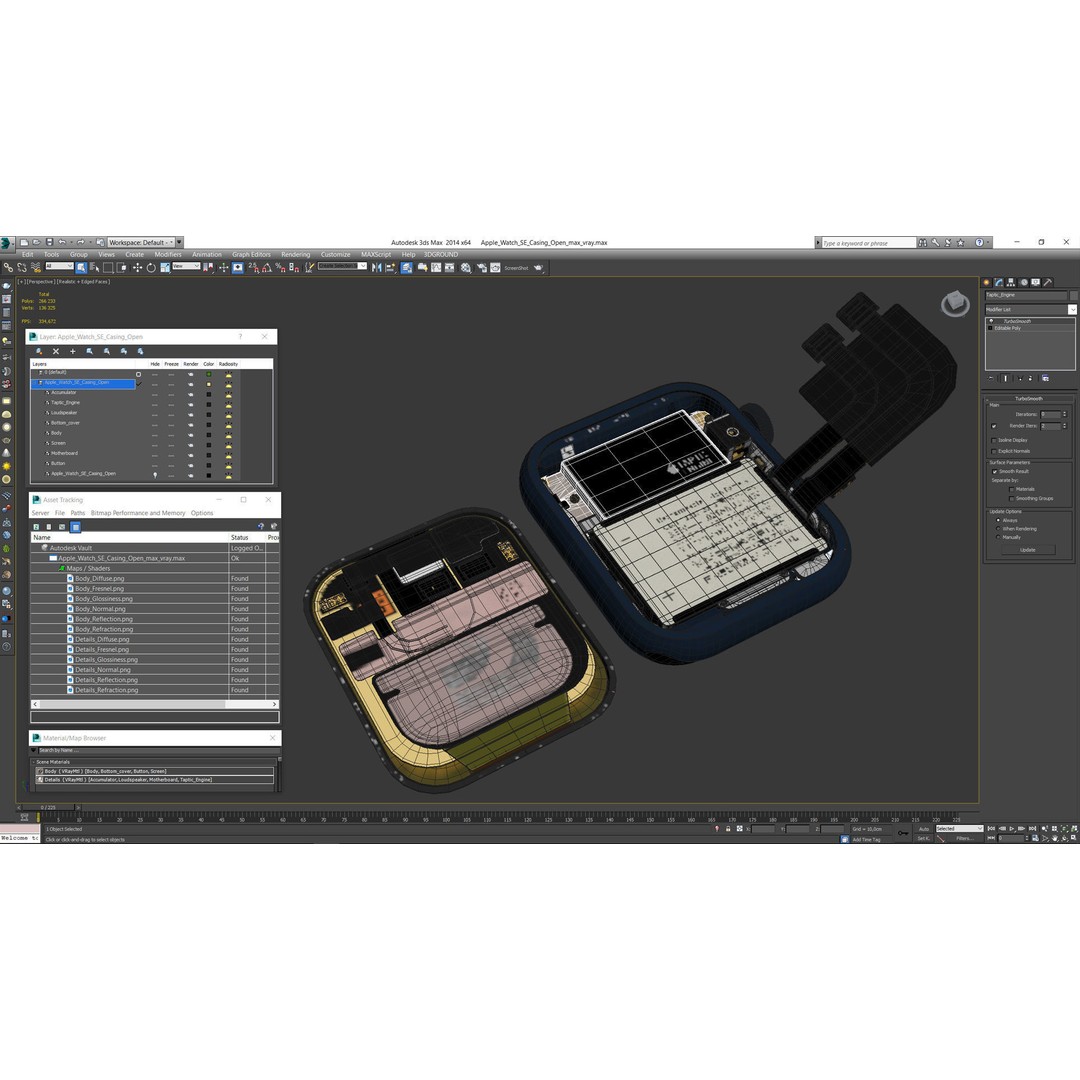Toggle the Angle Snap icon

pyautogui.click(x=268, y=268)
